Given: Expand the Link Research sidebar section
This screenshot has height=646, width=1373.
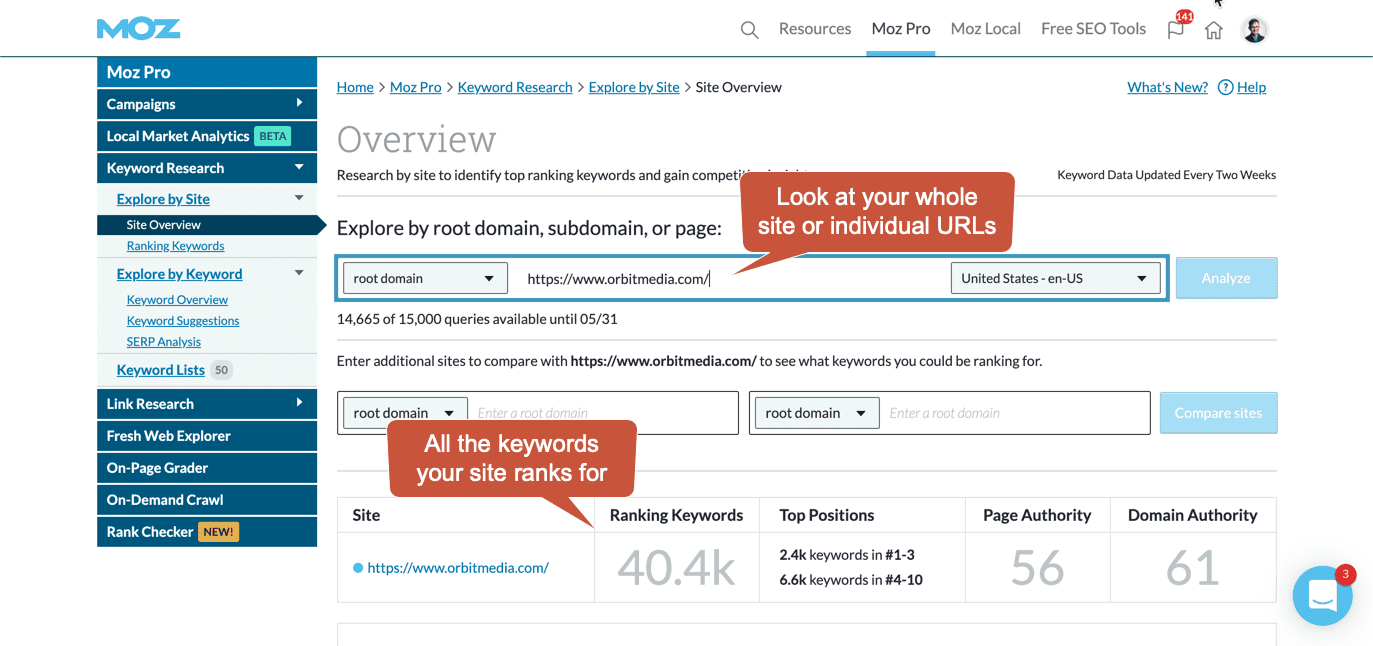Looking at the screenshot, I should (207, 404).
